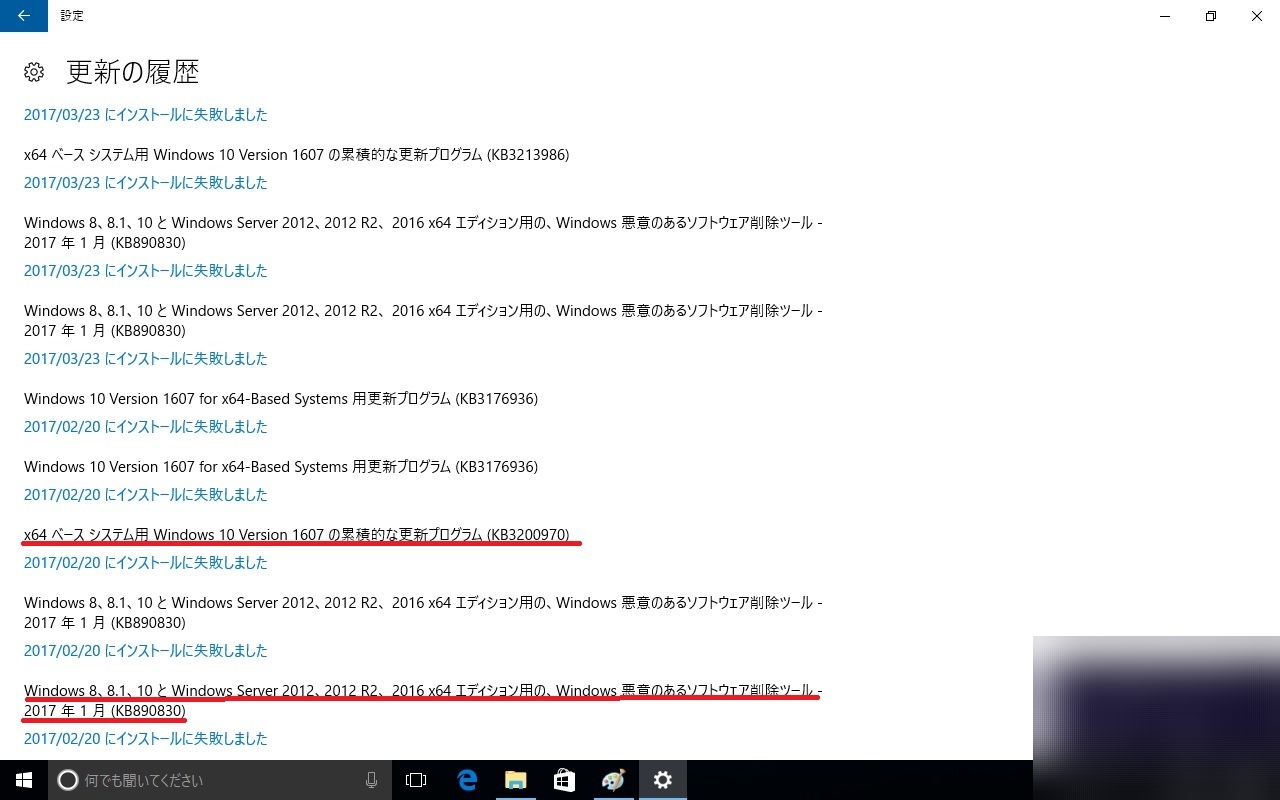This screenshot has width=1280, height=800.
Task: Select the KB3213986 cumulative update title
Action: 297,155
